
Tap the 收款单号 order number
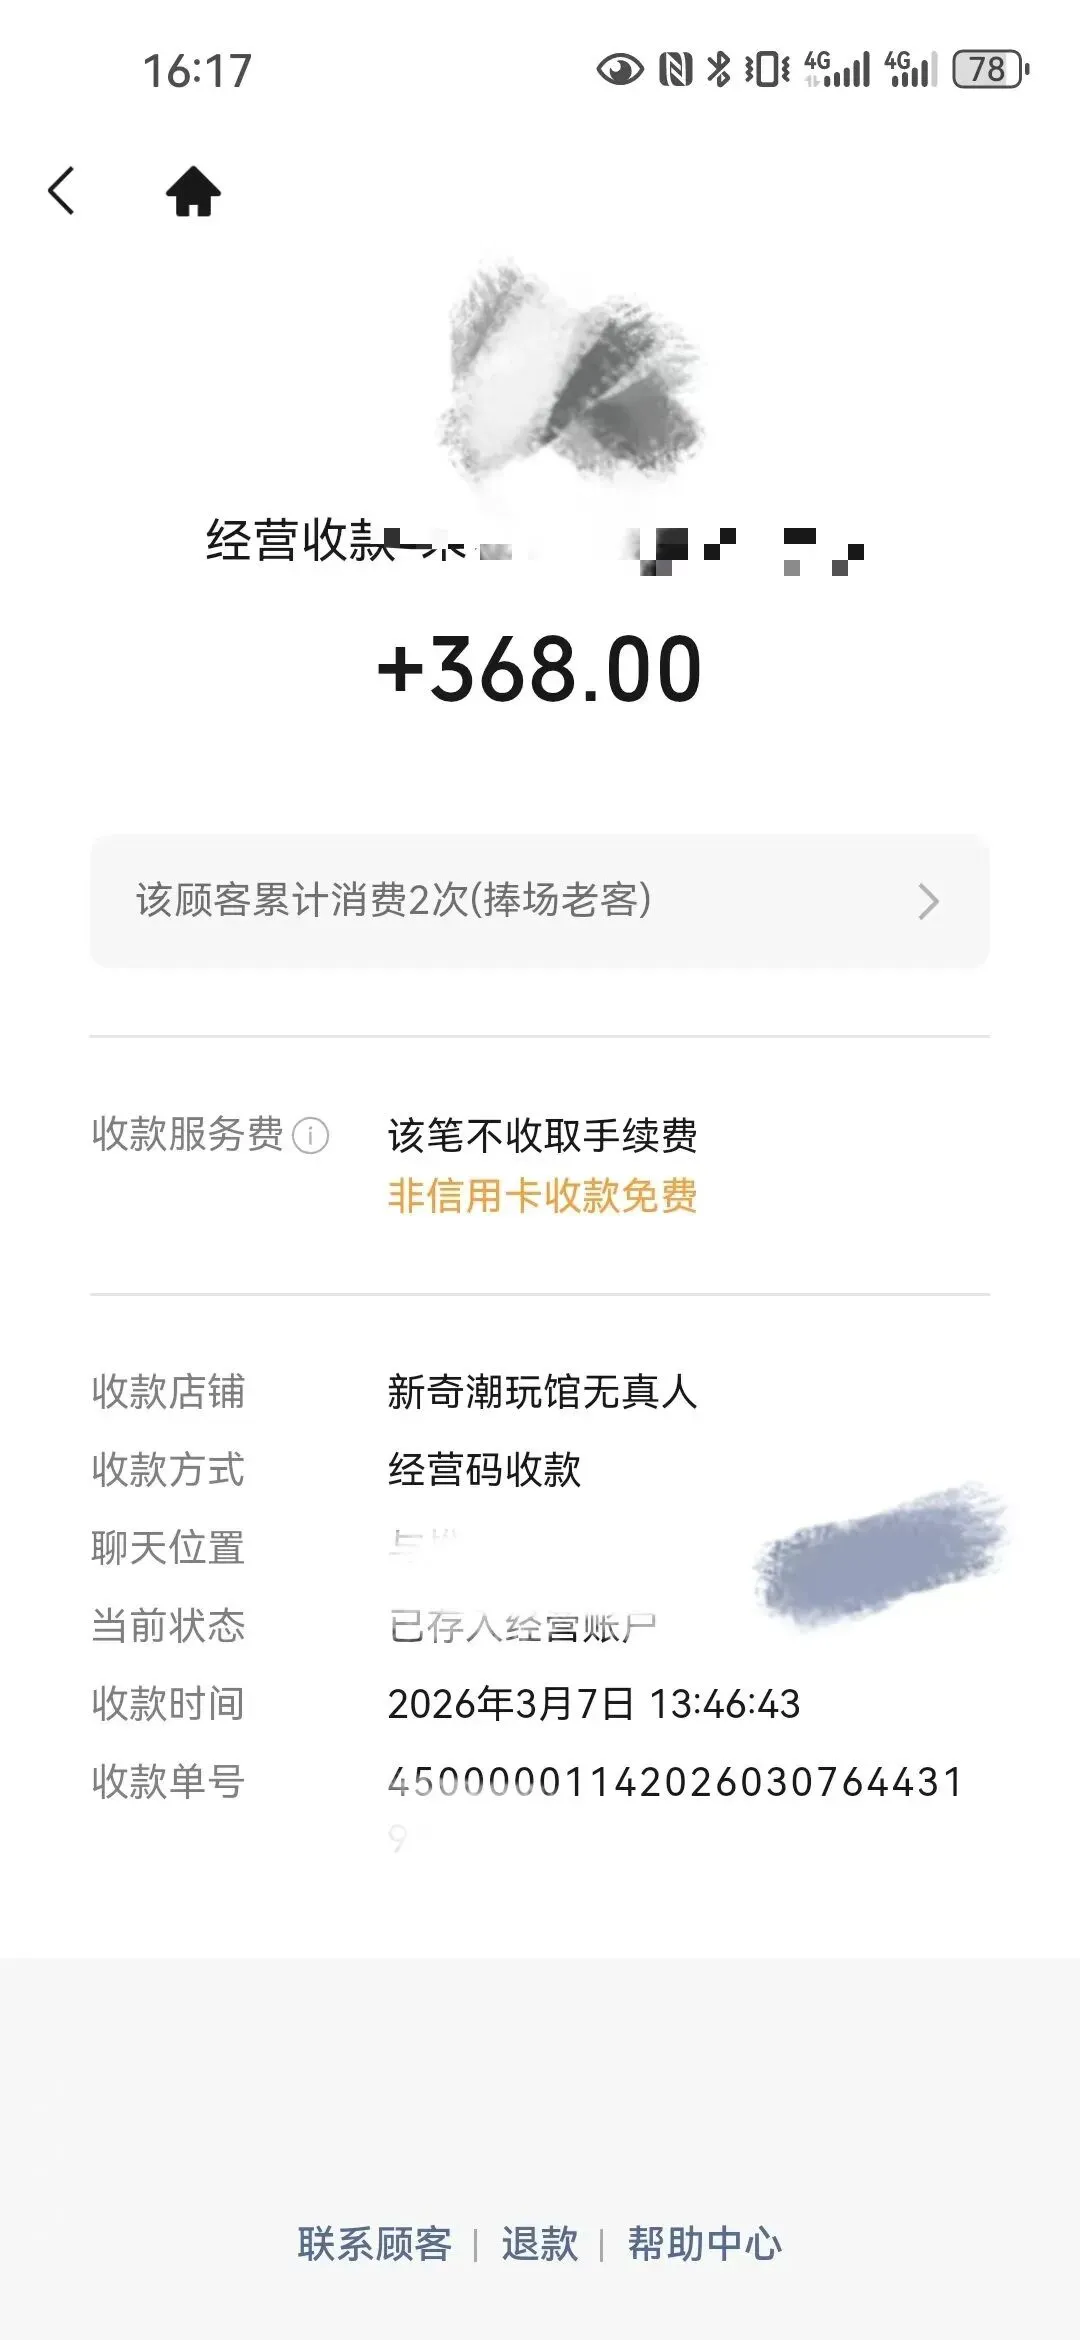pyautogui.click(x=675, y=1782)
